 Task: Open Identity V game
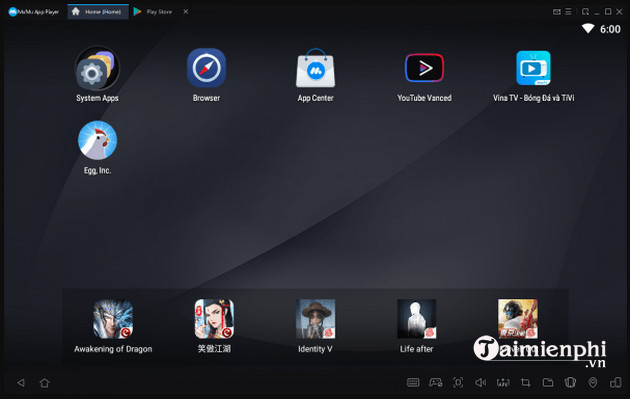(315, 319)
